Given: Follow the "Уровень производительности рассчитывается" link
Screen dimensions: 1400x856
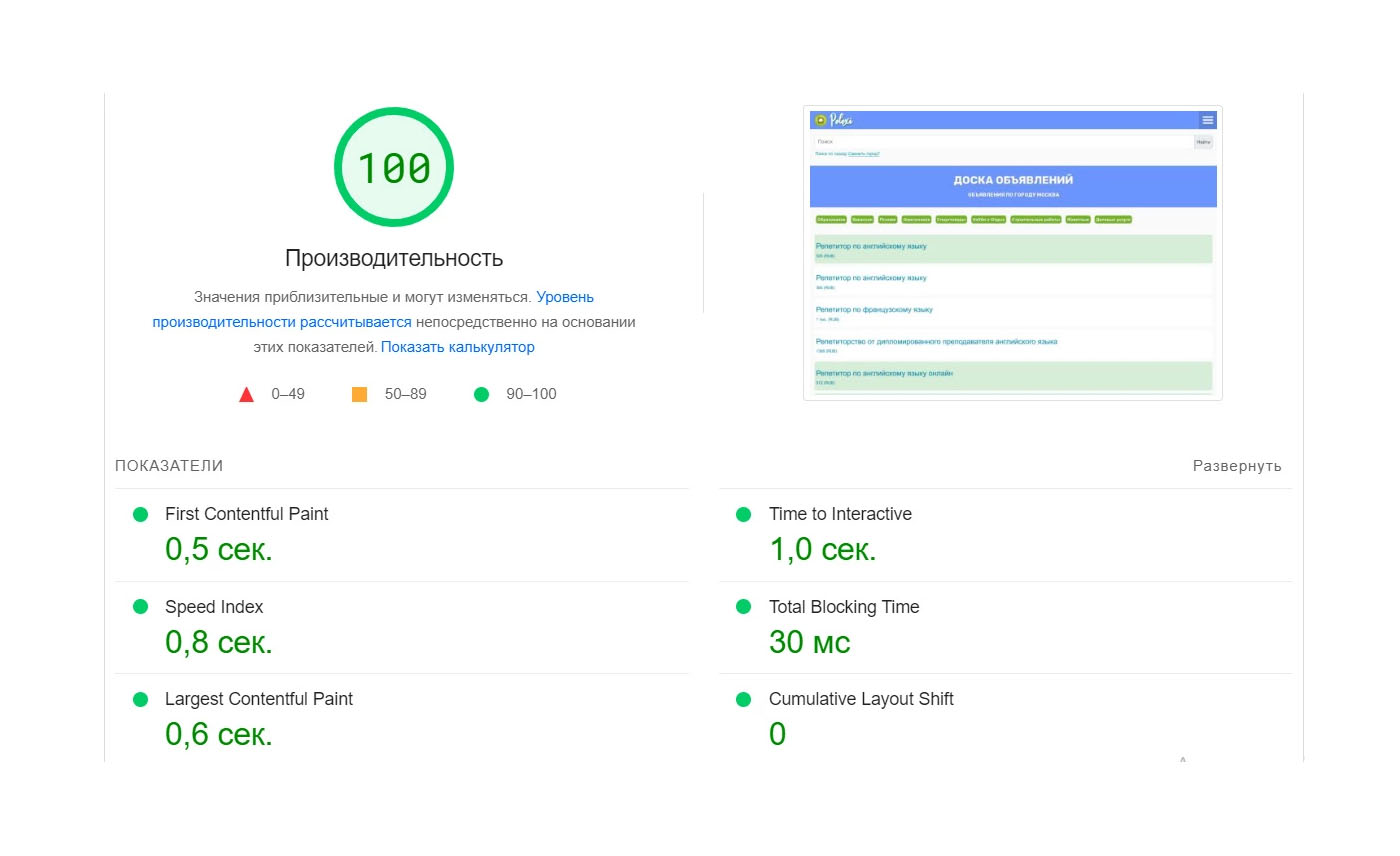Looking at the screenshot, I should pos(282,322).
